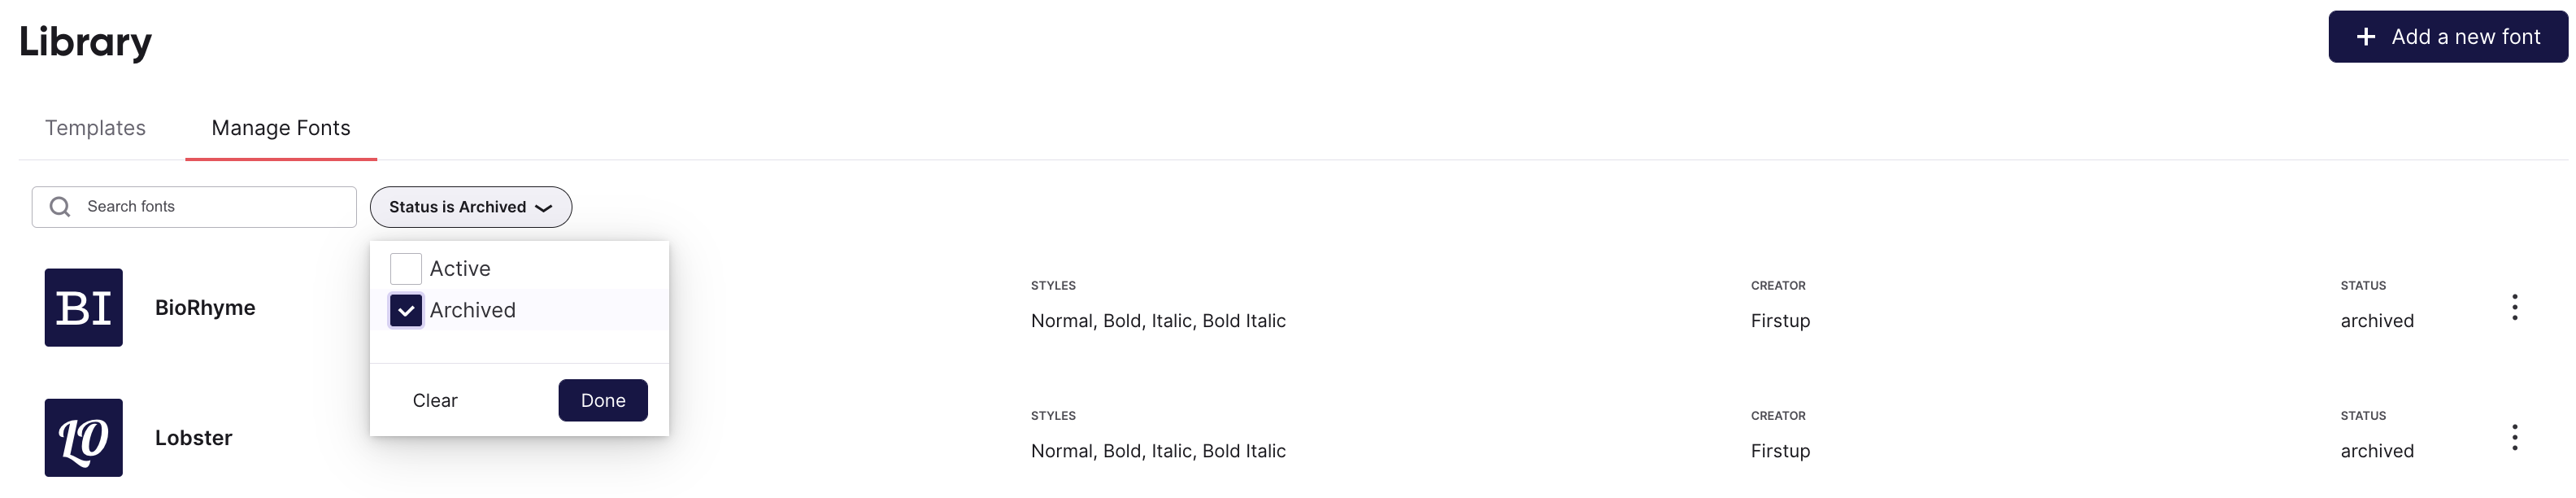The height and width of the screenshot is (498, 2576).
Task: Select the Lobster font name
Action: click(x=193, y=438)
